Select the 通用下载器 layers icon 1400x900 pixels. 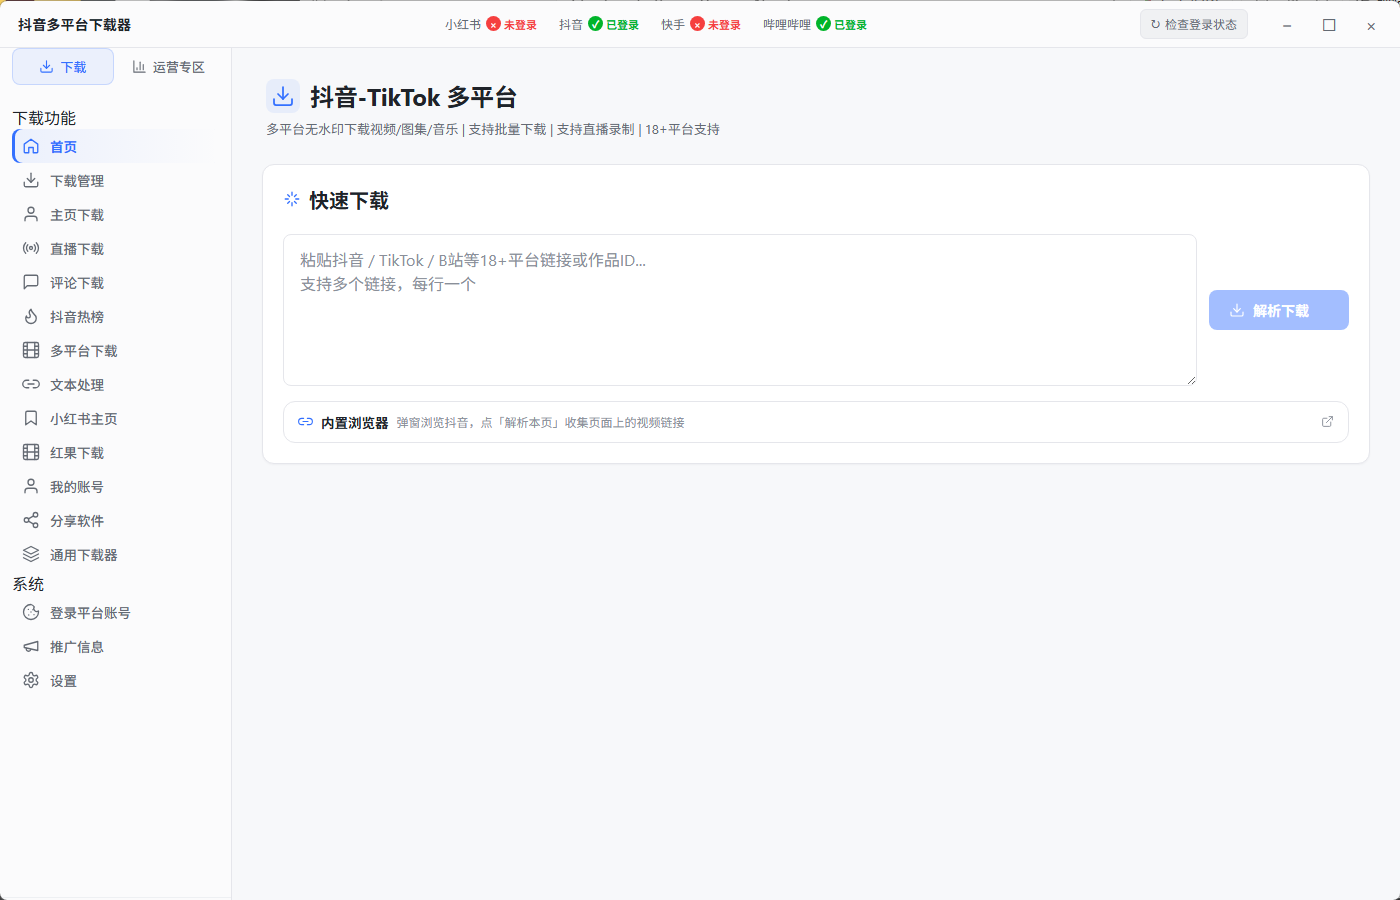[x=31, y=555]
